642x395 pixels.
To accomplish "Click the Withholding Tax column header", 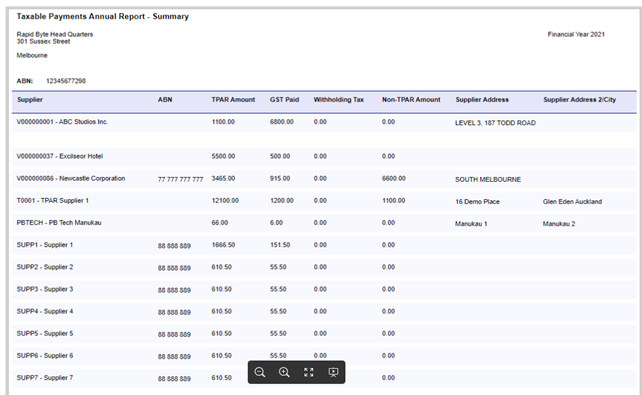I will tap(339, 99).
